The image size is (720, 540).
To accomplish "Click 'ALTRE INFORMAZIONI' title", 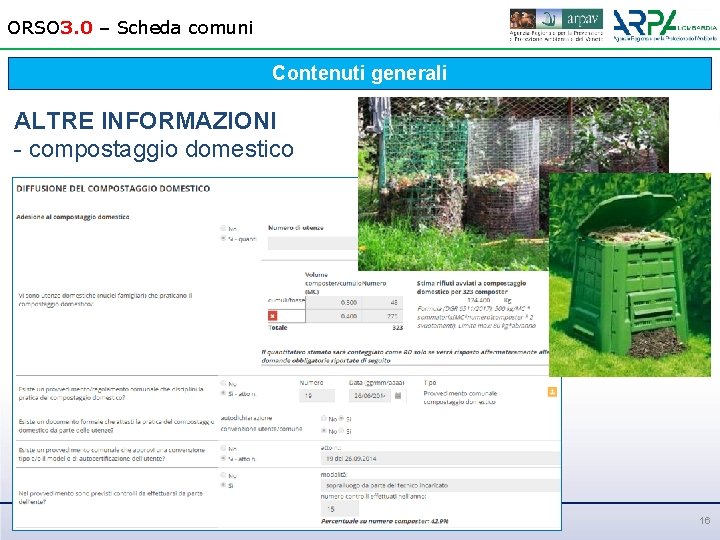I will click(145, 121).
